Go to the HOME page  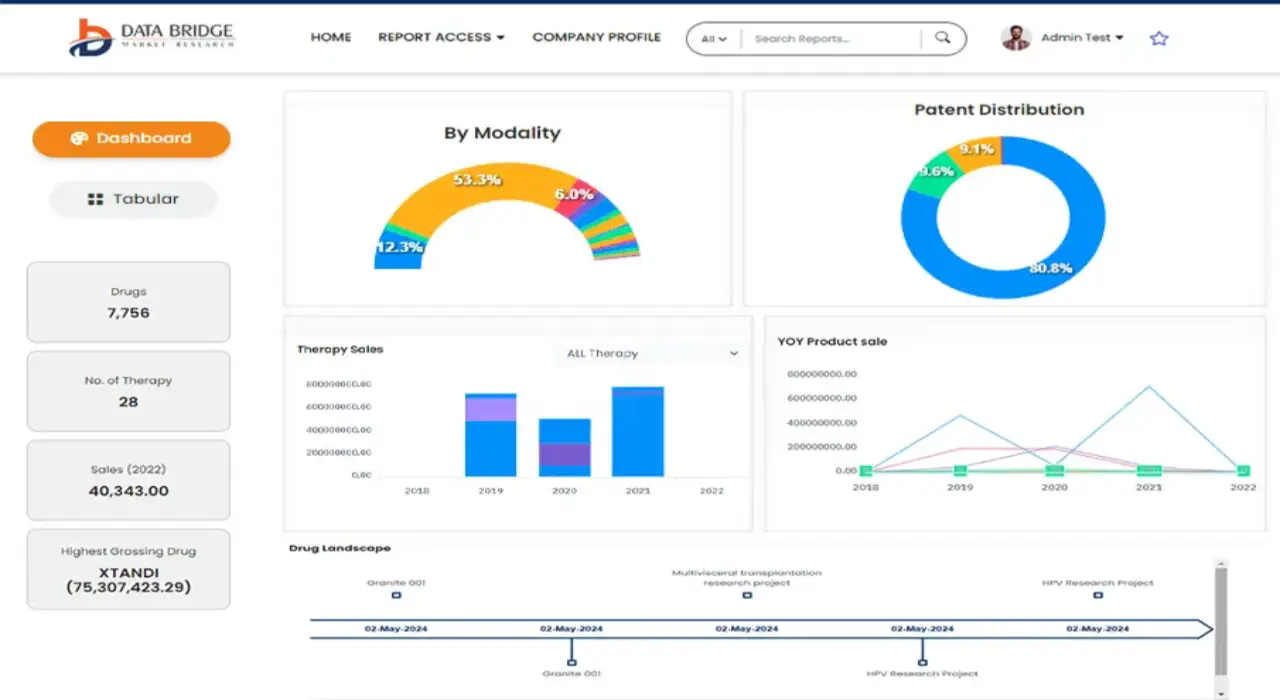(x=331, y=37)
